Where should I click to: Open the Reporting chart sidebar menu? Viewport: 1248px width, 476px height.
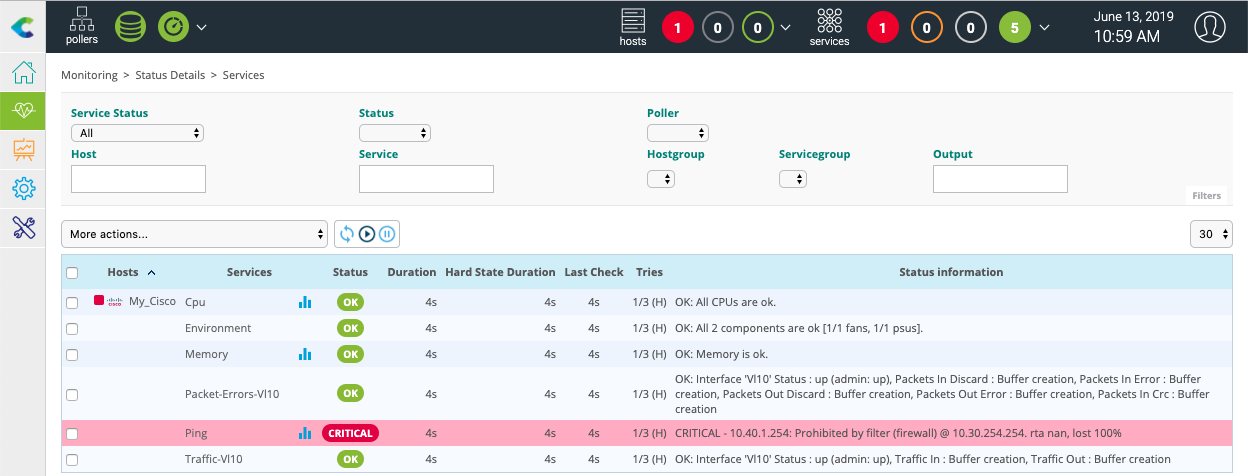23,149
